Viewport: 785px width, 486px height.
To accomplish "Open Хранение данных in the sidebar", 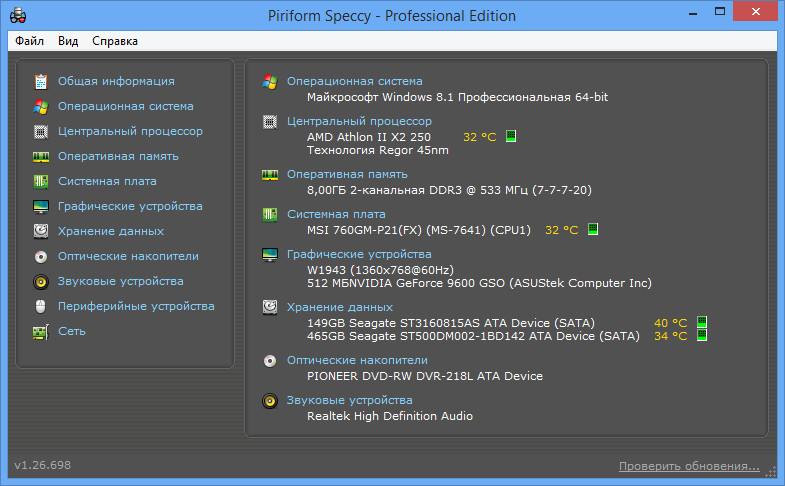I will pyautogui.click(x=111, y=231).
